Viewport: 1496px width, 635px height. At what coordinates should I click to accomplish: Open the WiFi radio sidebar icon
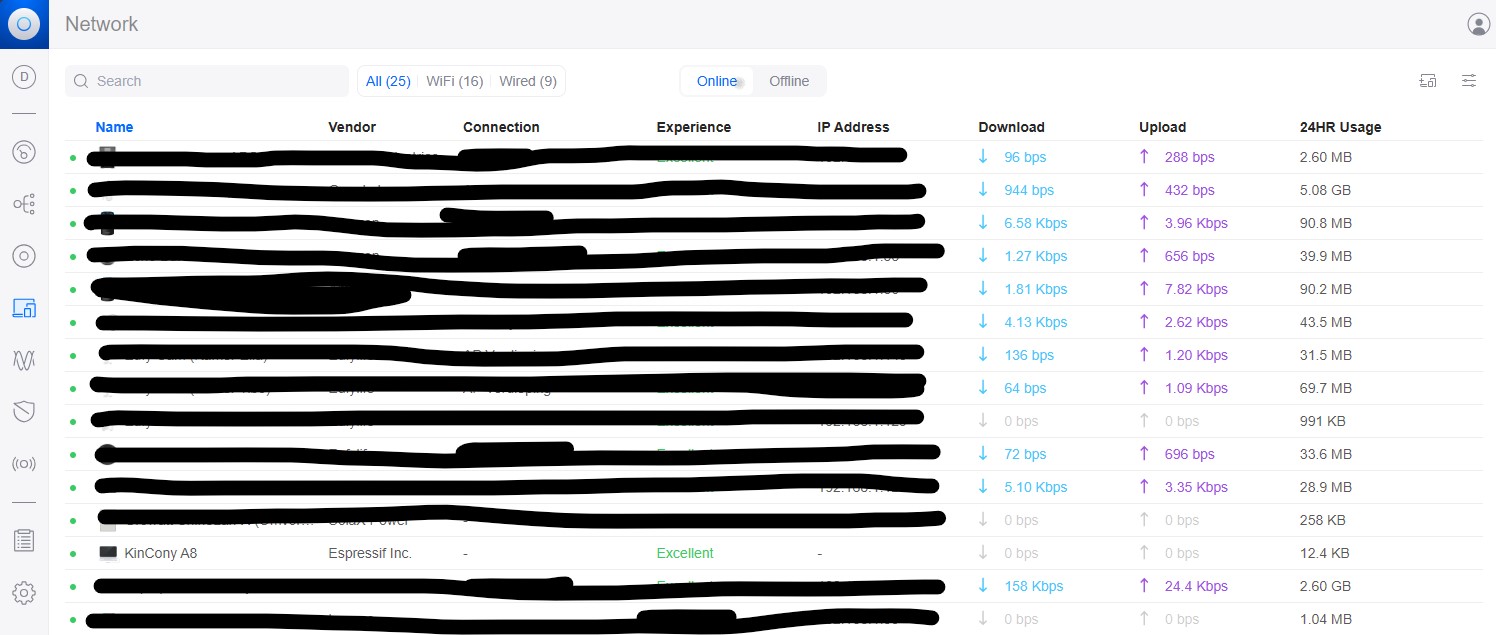tap(24, 464)
